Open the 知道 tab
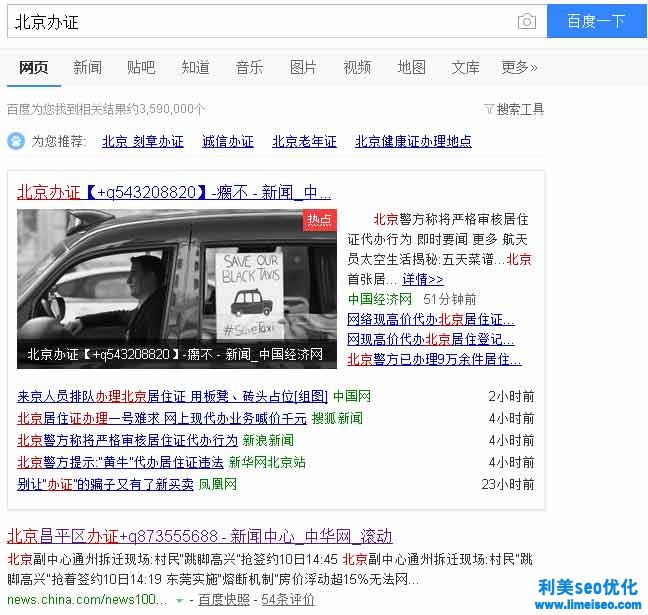The image size is (648, 615). [195, 67]
